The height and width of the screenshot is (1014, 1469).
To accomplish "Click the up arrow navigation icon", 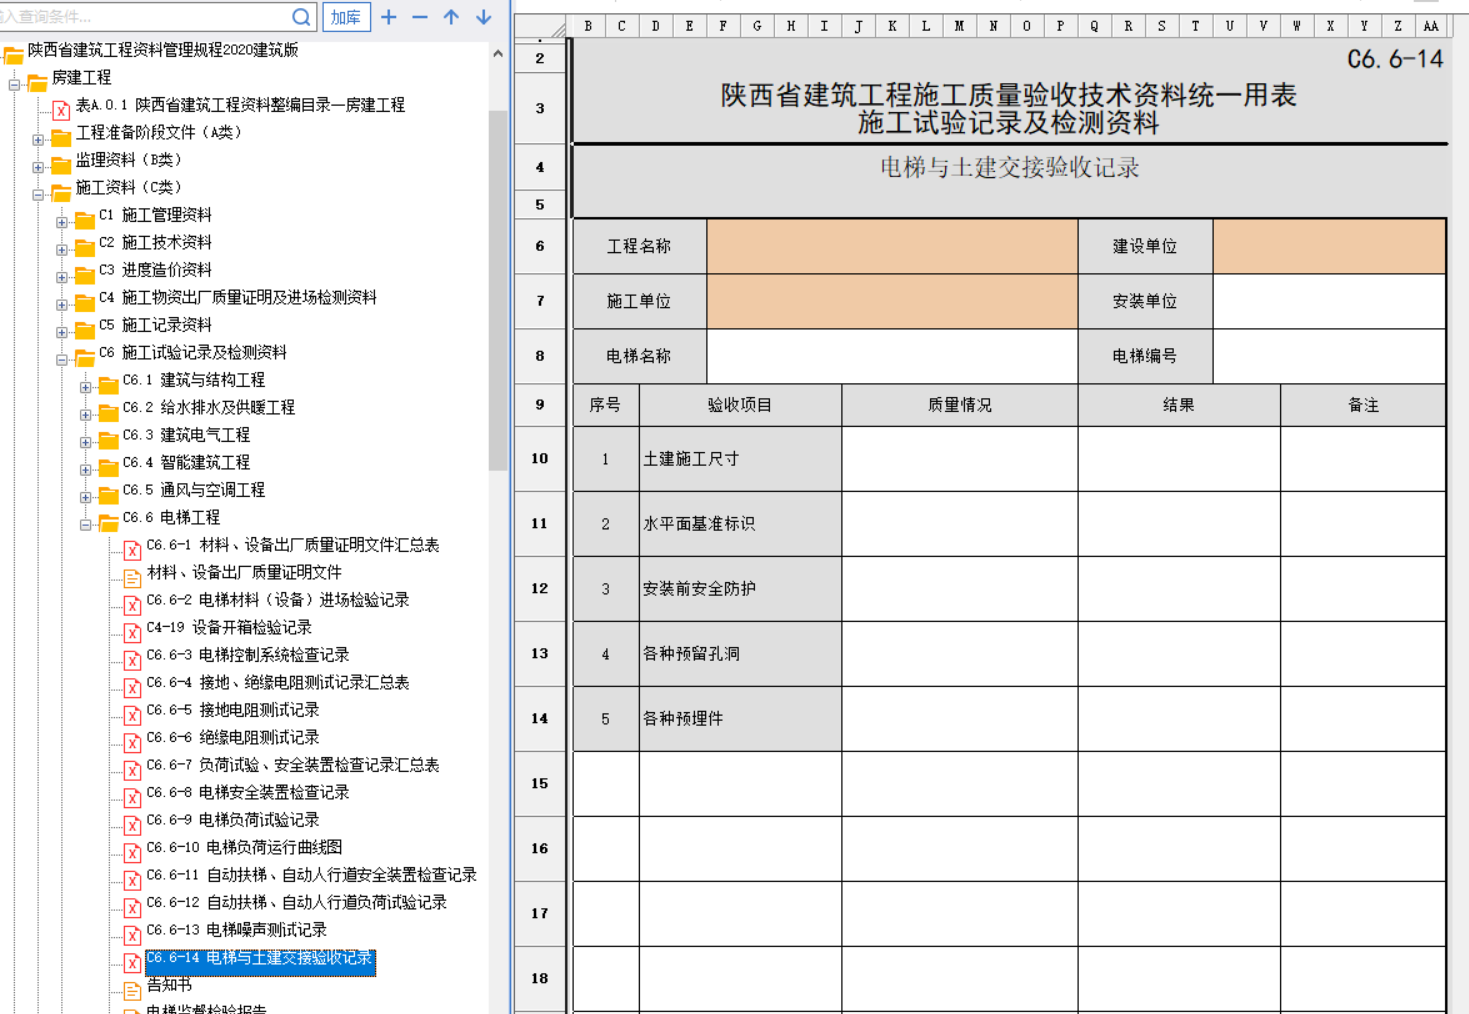I will pos(452,17).
